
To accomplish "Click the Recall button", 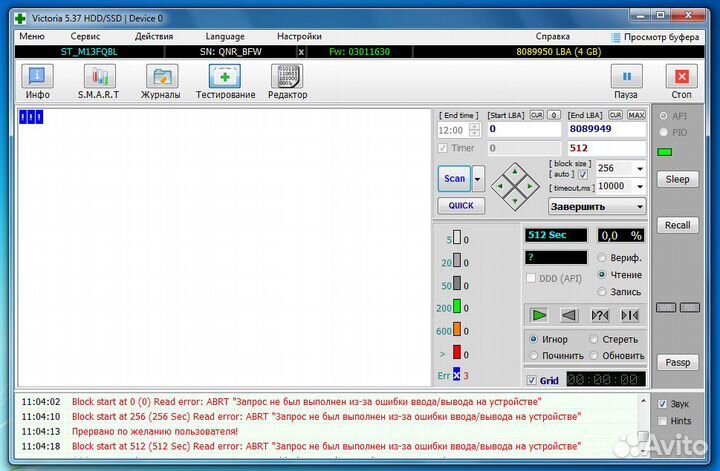I will click(677, 225).
